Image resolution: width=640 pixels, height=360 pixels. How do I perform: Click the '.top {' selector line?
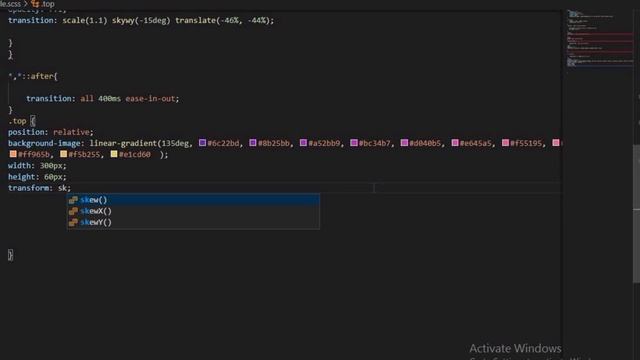pos(22,121)
